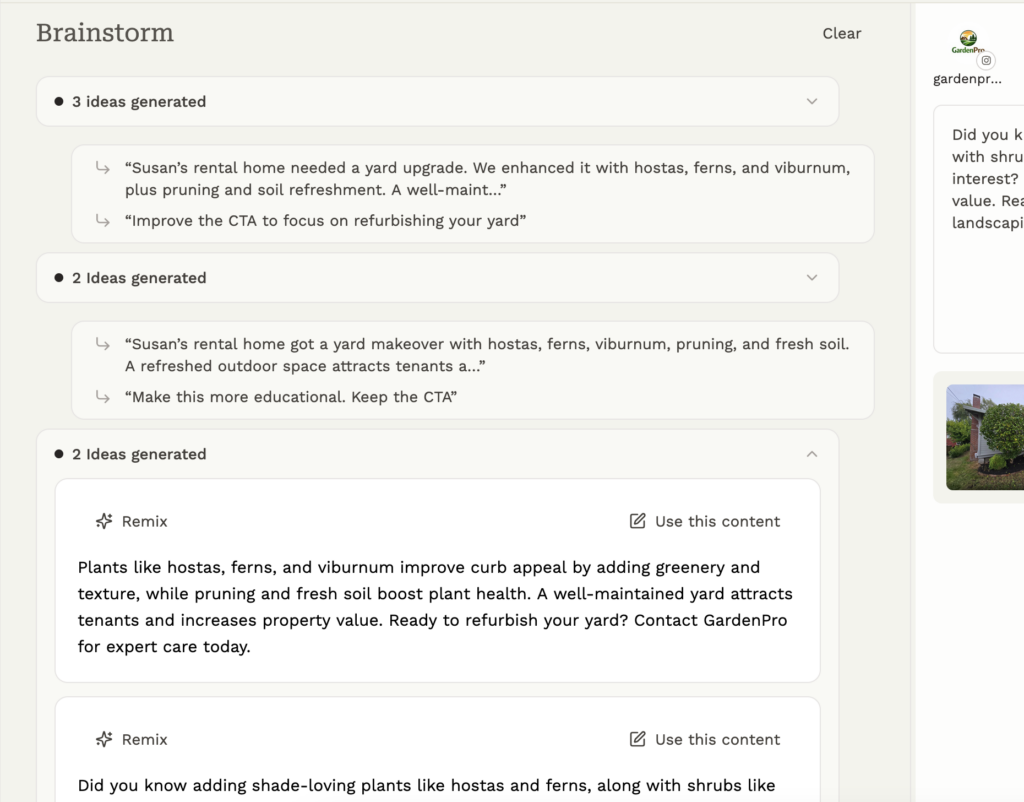The image size is (1024, 802).
Task: Use the "Did you know" idea content
Action: coord(705,740)
